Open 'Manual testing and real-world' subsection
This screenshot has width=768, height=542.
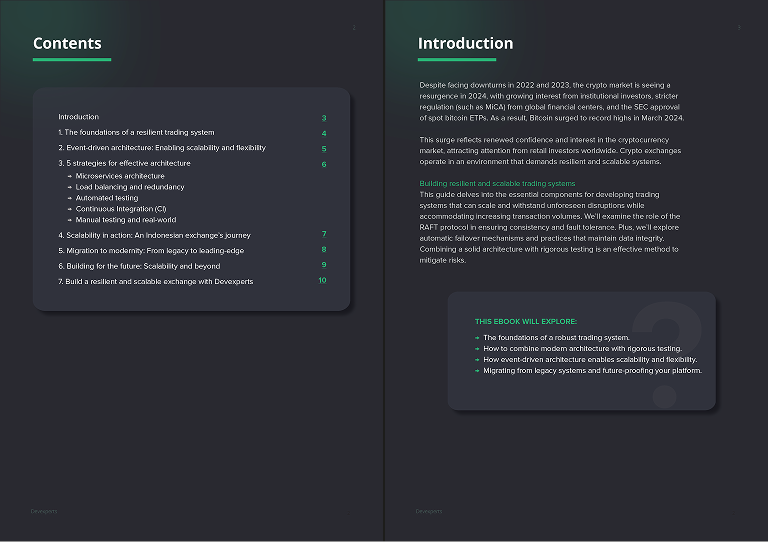point(126,220)
